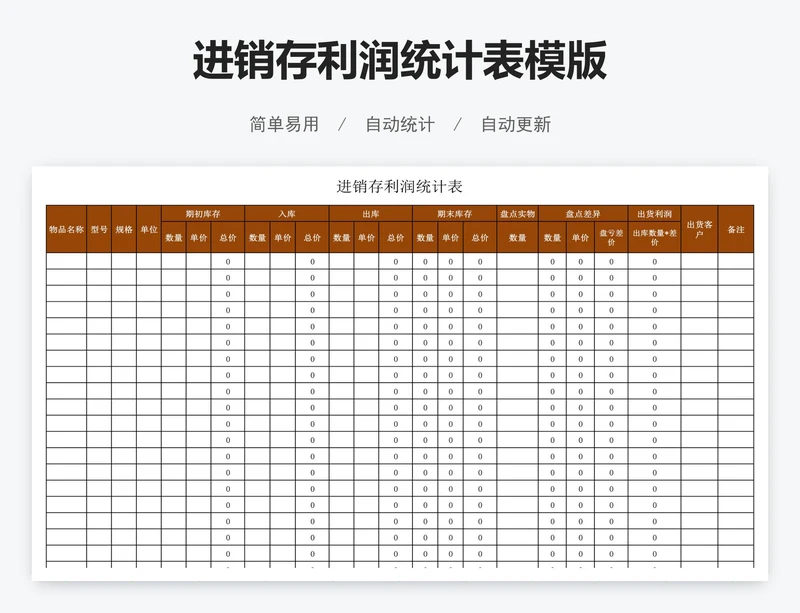Select 单价 subheader under 入库
Image resolution: width=800 pixels, height=613 pixels.
[283, 237]
